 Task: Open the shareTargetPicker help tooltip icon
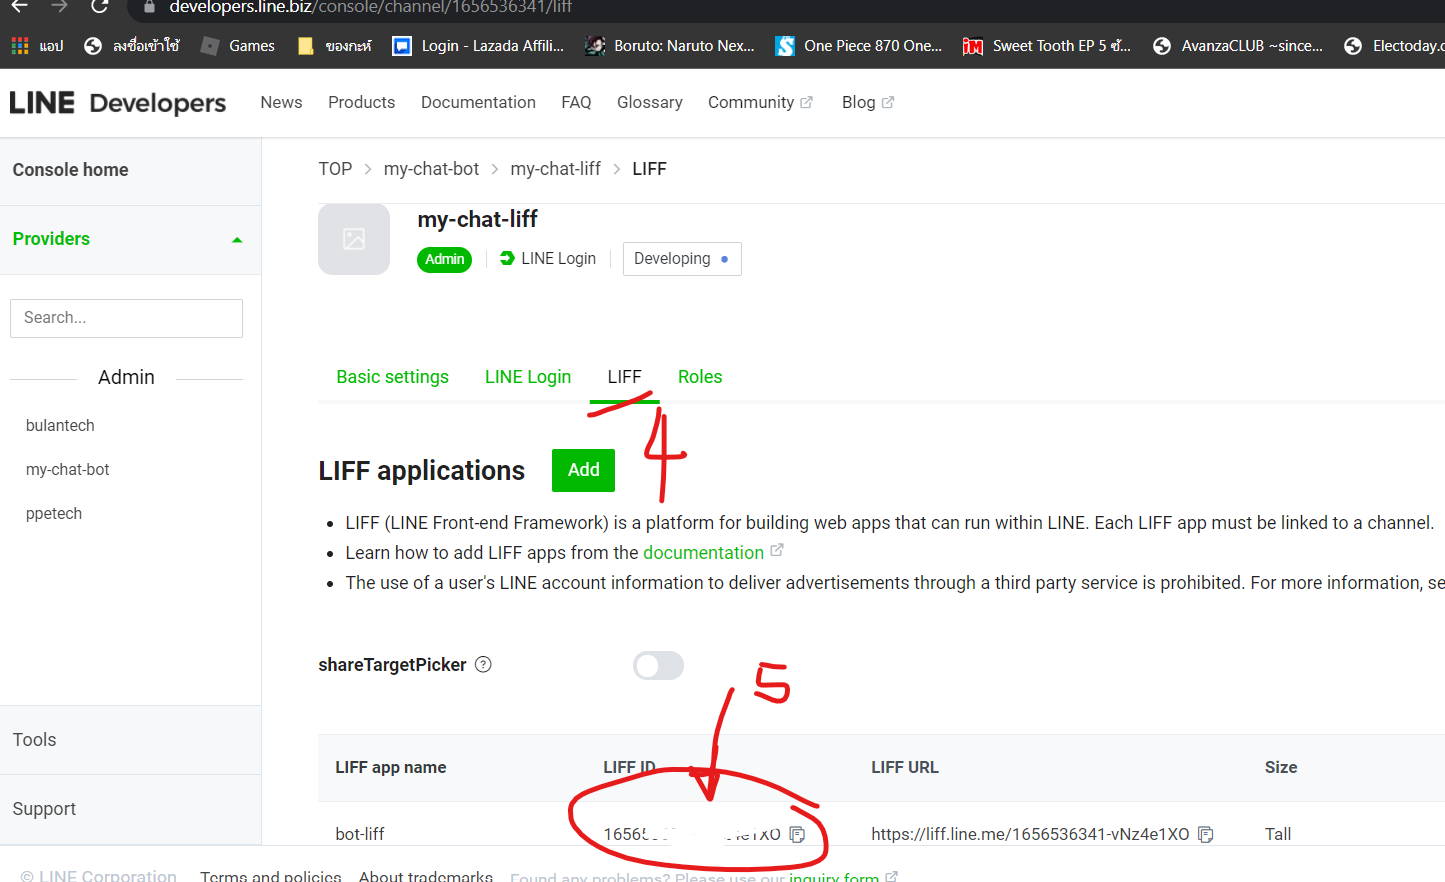[x=483, y=664]
